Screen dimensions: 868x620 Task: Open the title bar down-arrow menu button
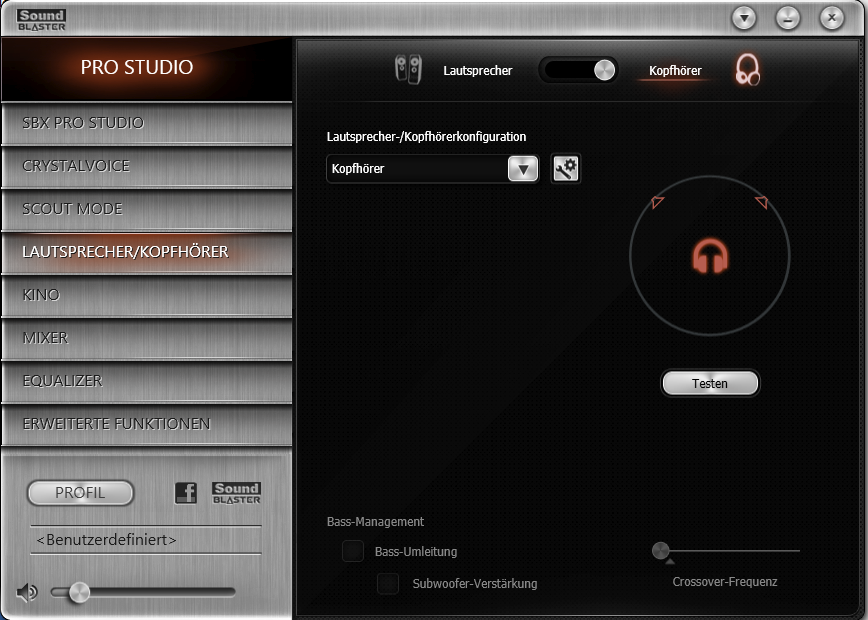pos(744,18)
